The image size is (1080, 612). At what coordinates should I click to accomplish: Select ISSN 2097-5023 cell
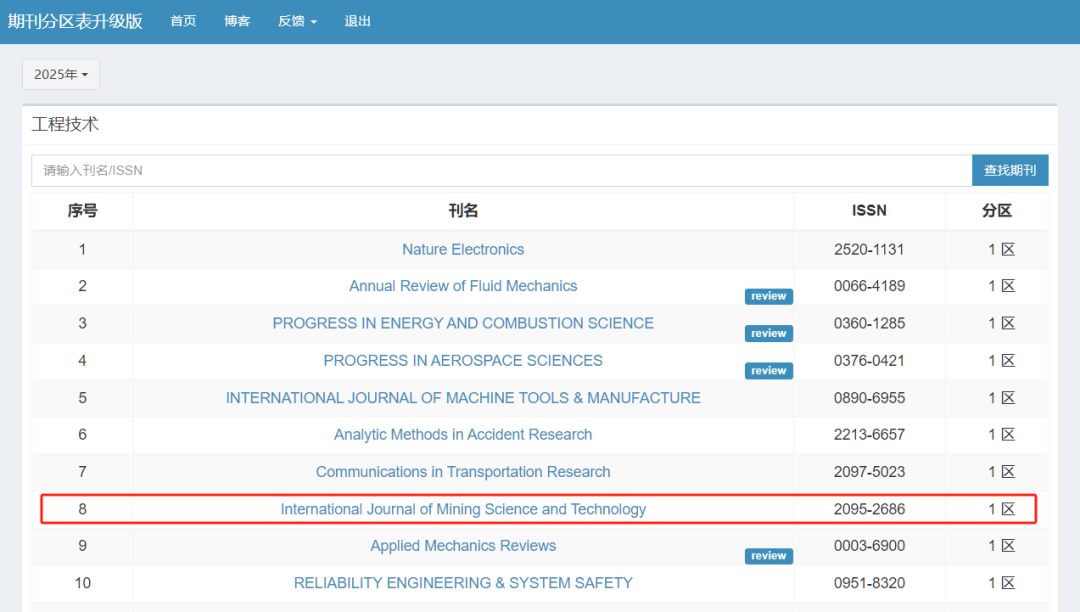869,472
